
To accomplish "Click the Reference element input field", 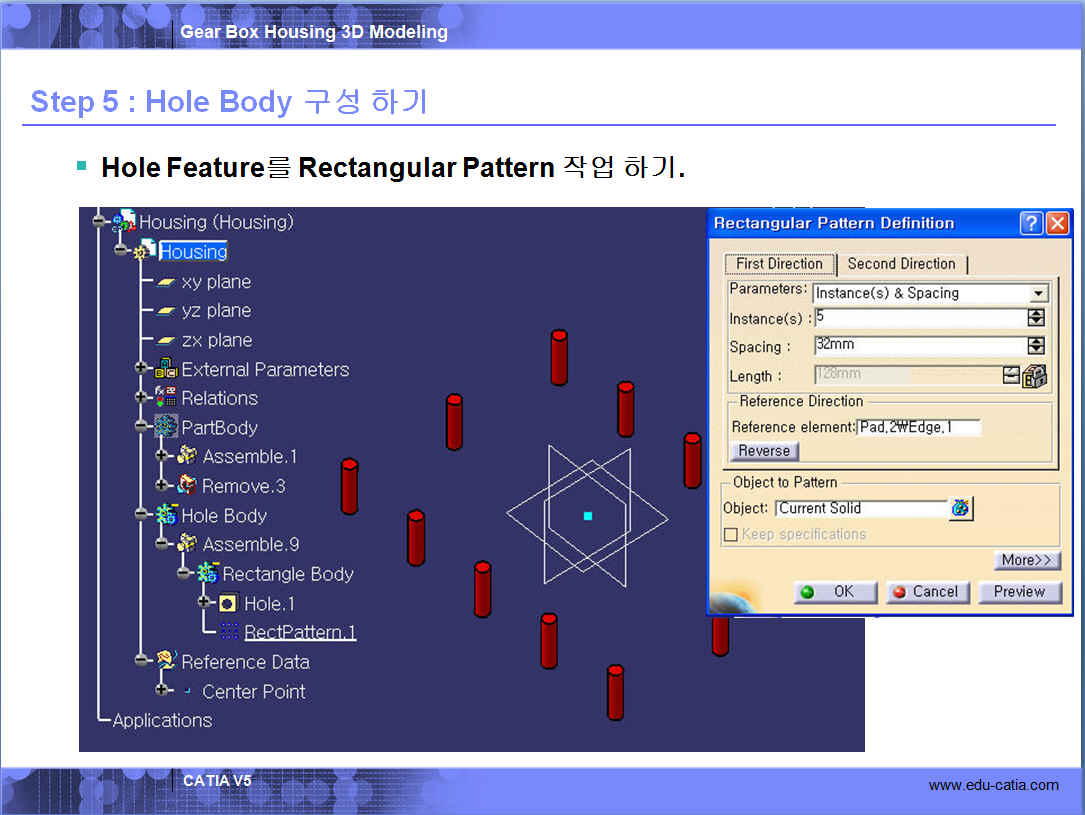I will [918, 427].
